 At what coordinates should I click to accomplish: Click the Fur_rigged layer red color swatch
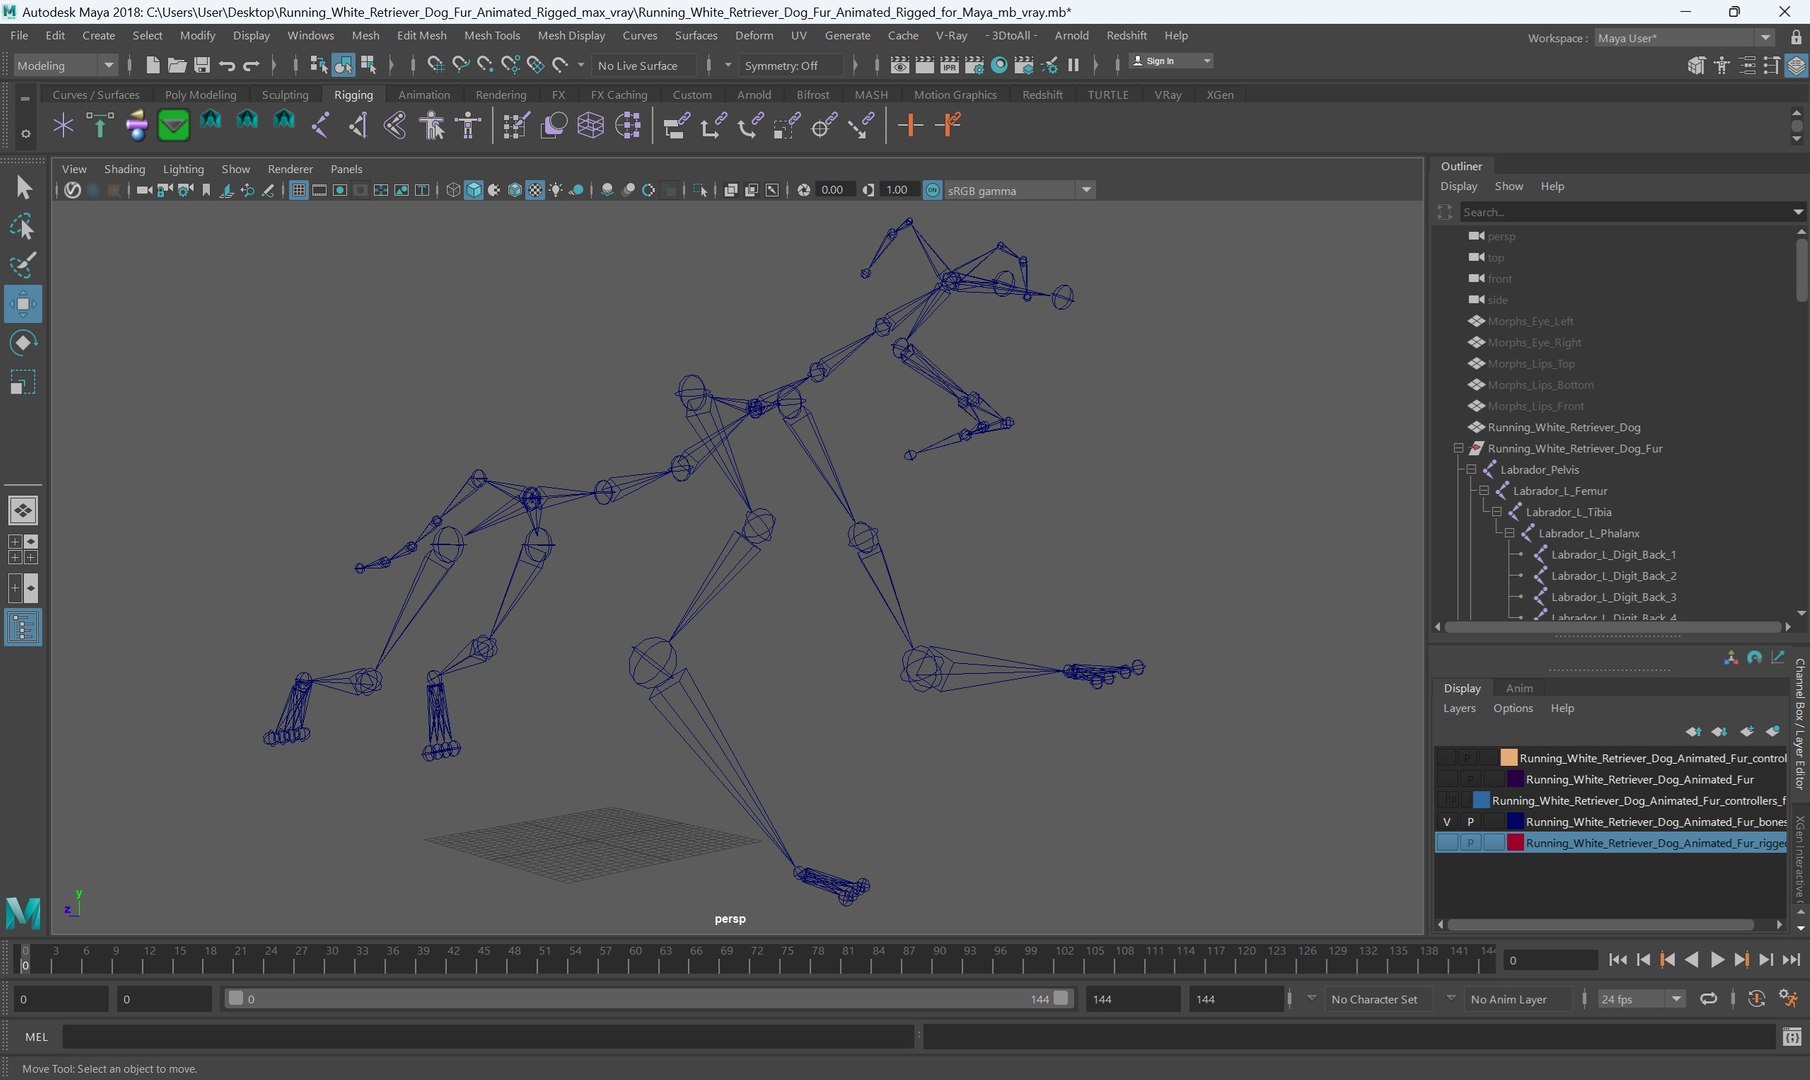click(1515, 843)
